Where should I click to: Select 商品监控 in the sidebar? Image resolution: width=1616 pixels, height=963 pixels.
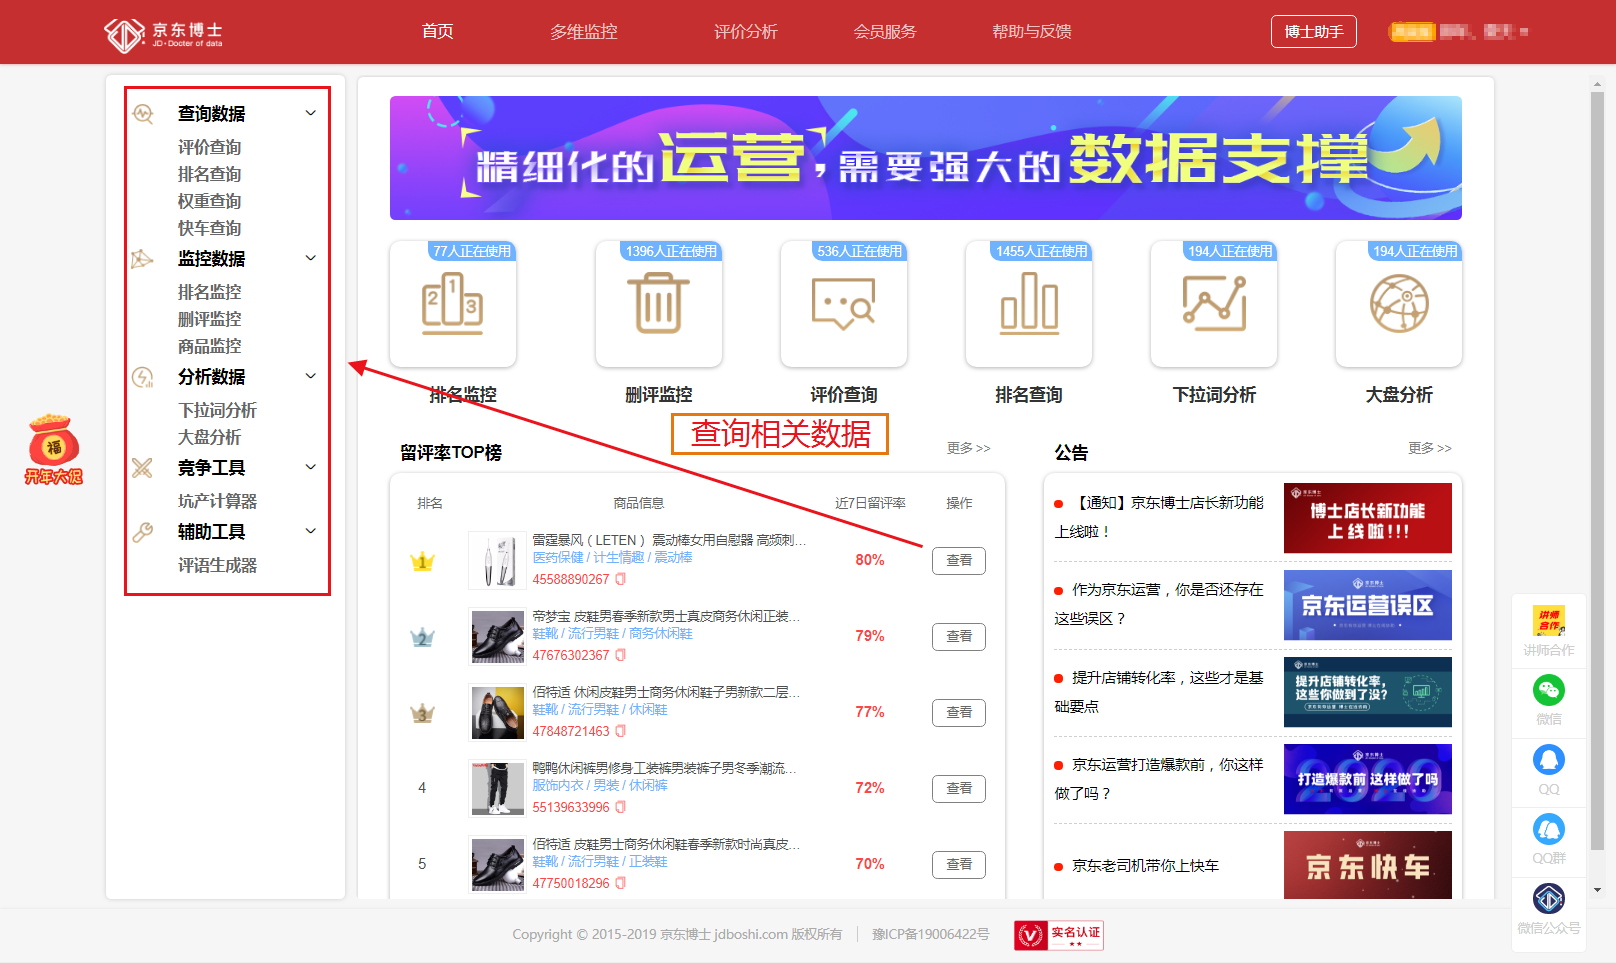[x=210, y=346]
